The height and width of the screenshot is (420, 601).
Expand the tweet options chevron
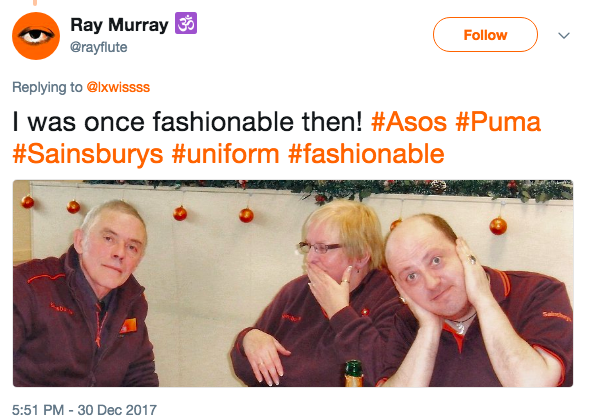(x=564, y=36)
